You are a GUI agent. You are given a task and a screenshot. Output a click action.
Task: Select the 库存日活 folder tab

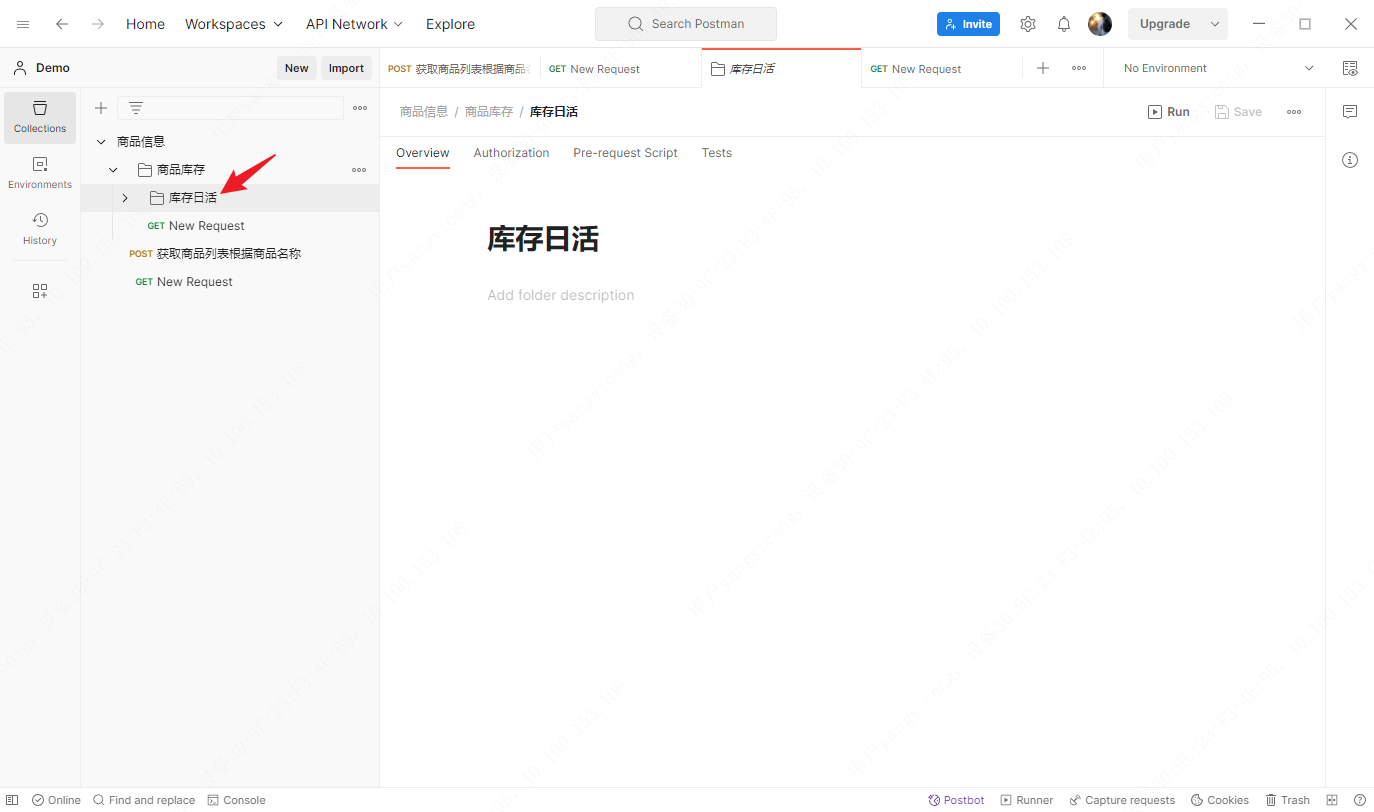[781, 68]
